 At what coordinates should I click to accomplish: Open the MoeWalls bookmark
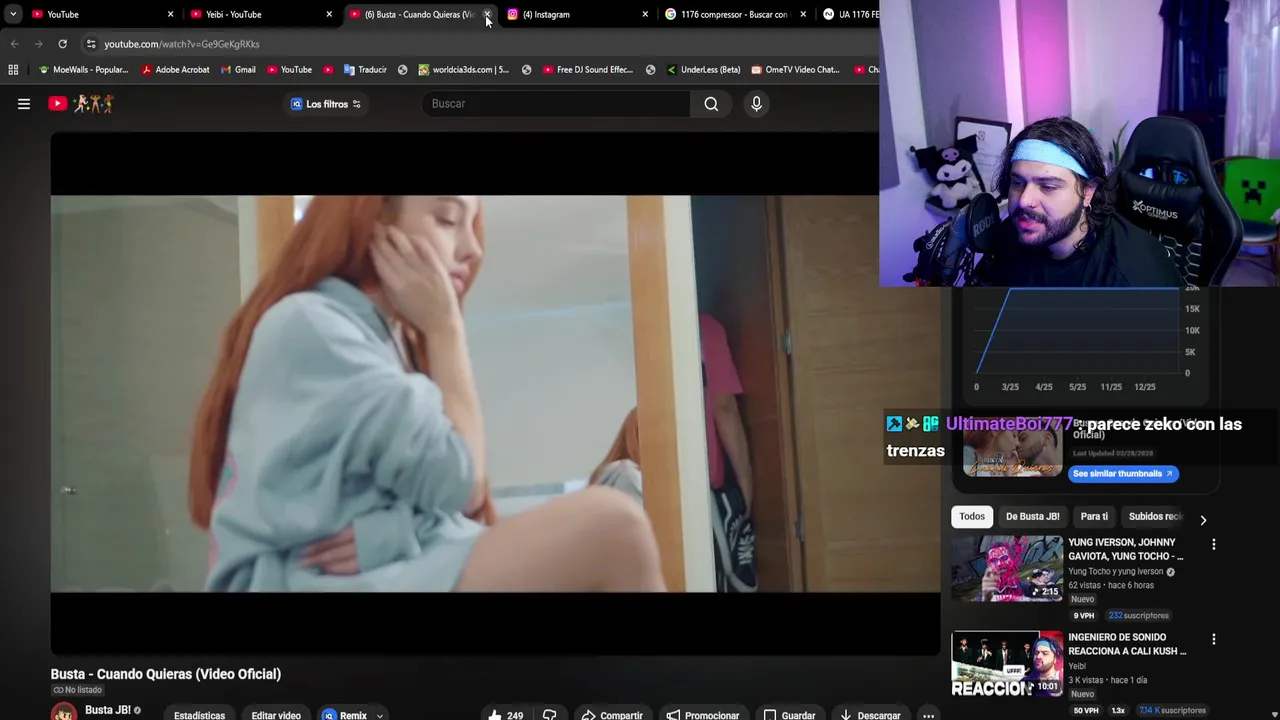83,70
